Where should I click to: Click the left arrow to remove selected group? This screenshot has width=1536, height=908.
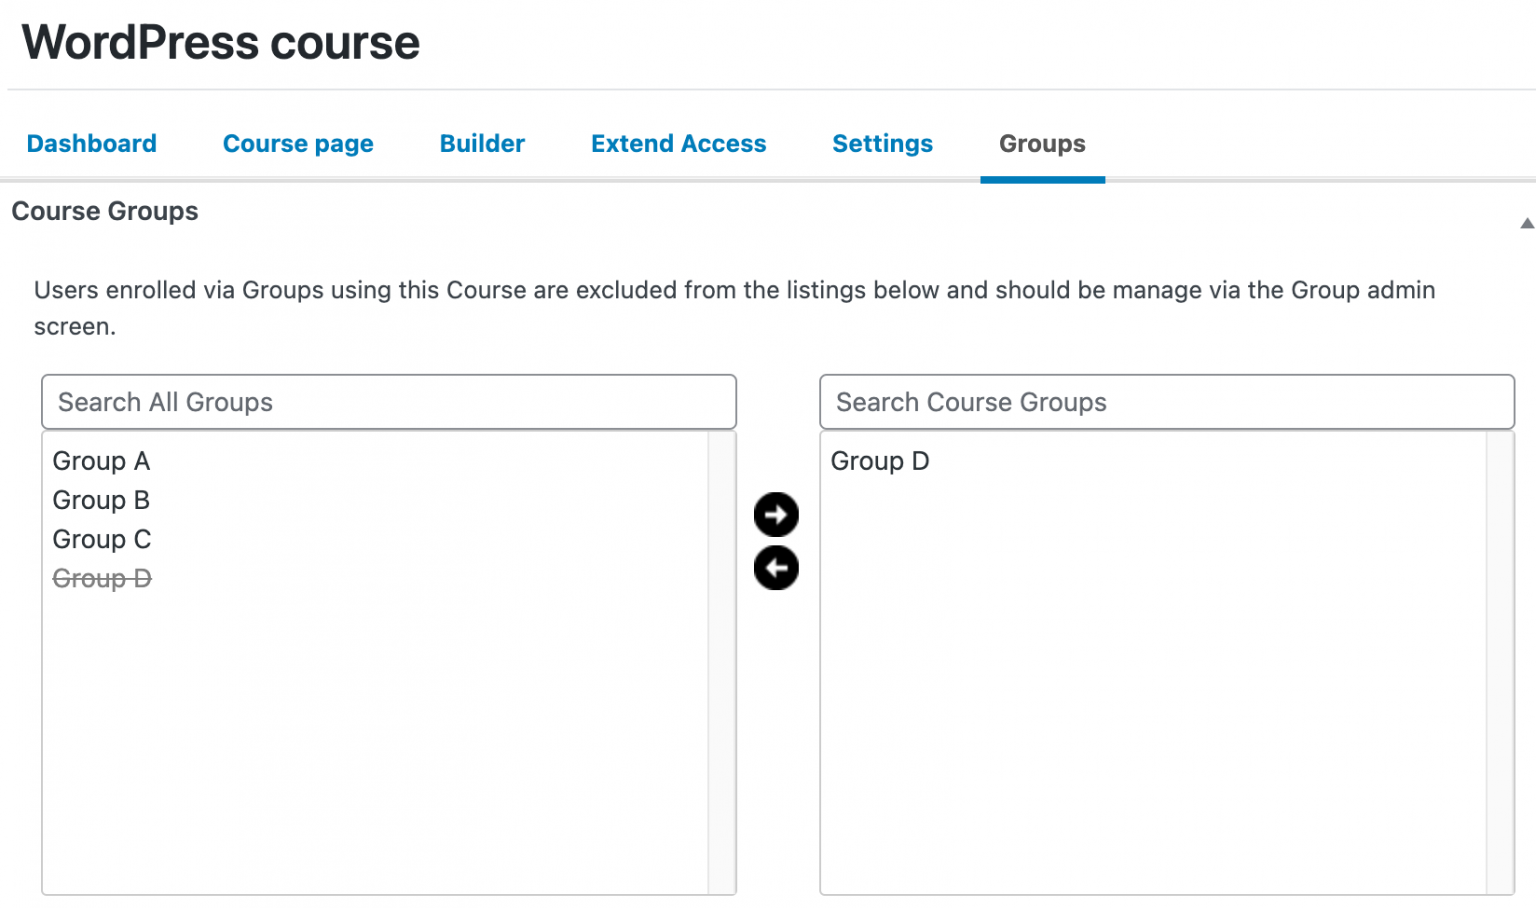[776, 568]
